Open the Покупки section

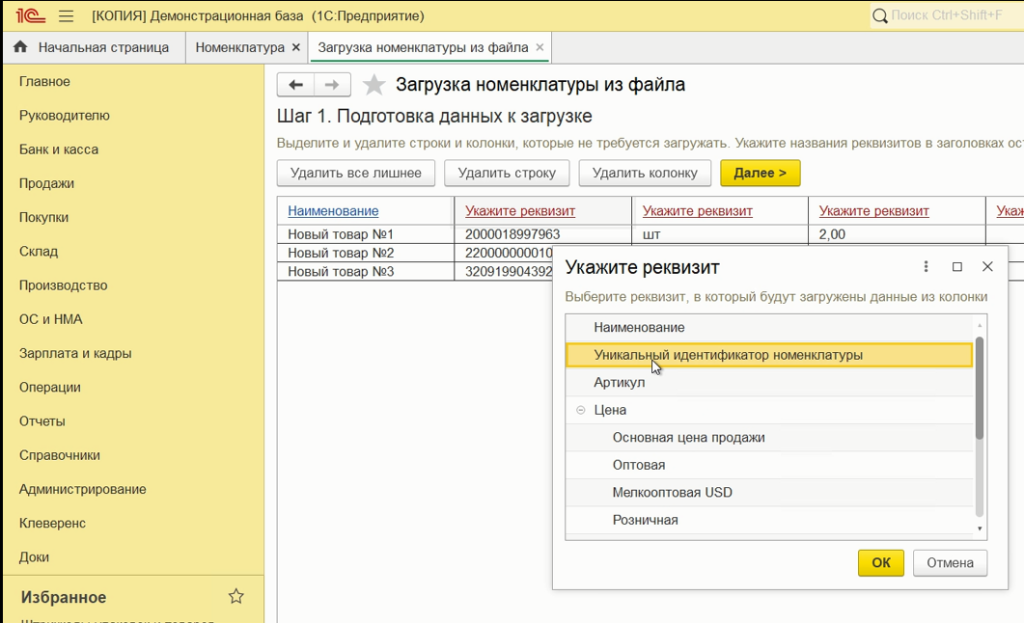click(44, 217)
